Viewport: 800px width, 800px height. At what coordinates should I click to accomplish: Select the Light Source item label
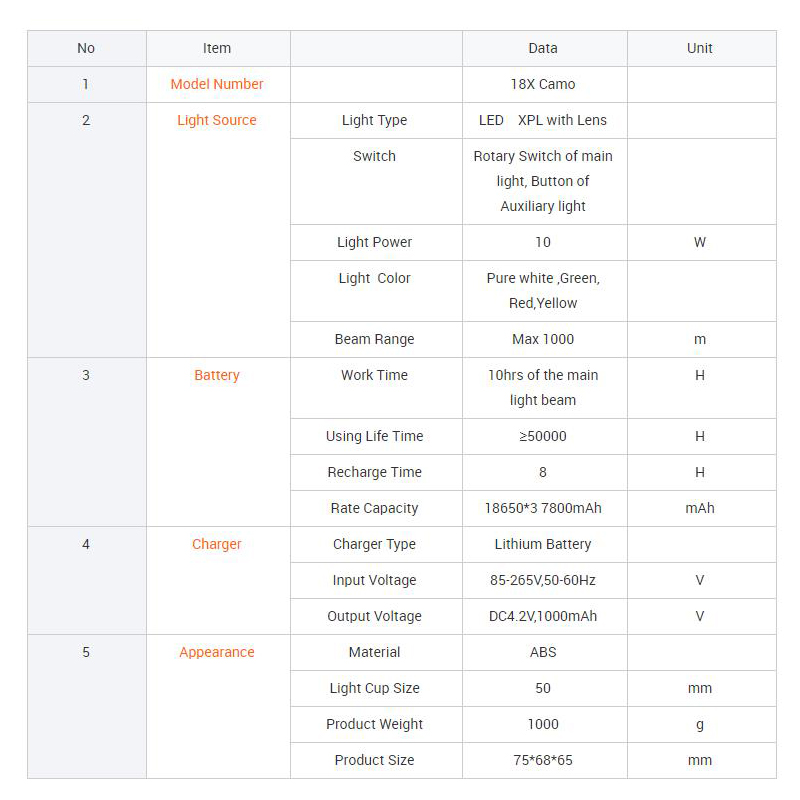217,120
